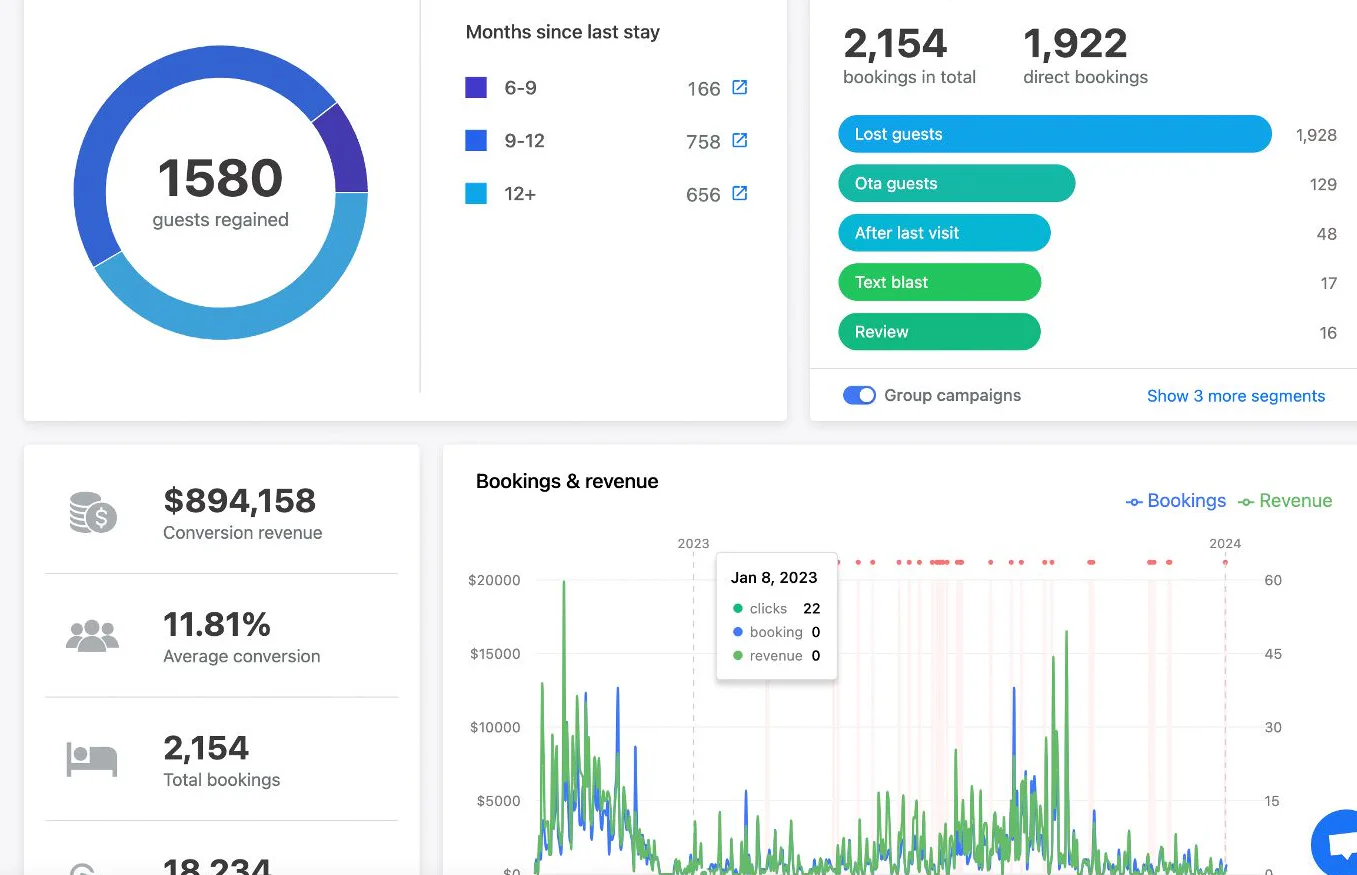Select the Lost guests campaign bar
Screen dimensions: 1357x875
(x=1055, y=134)
